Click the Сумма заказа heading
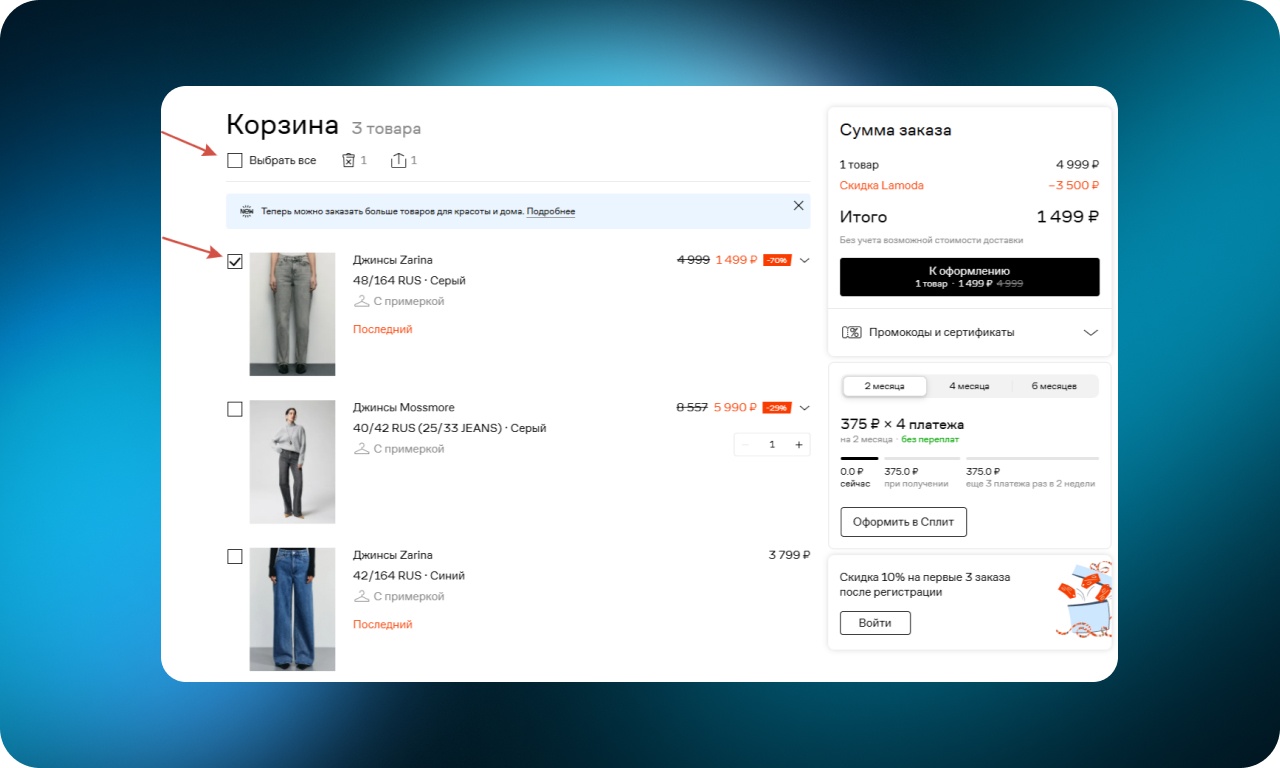Screen dimensions: 1280x768 point(896,131)
